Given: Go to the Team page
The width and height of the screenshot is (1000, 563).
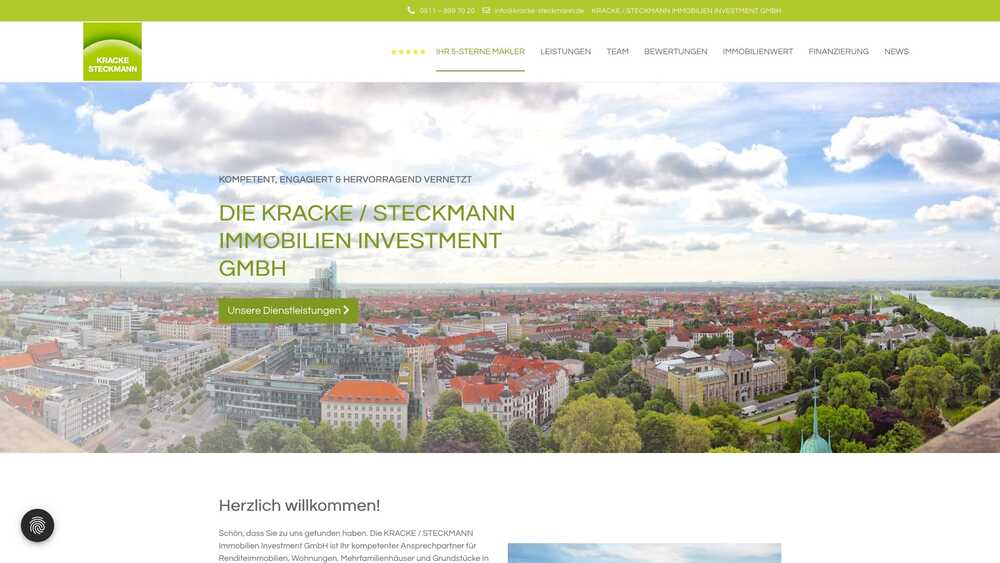Looking at the screenshot, I should point(617,52).
